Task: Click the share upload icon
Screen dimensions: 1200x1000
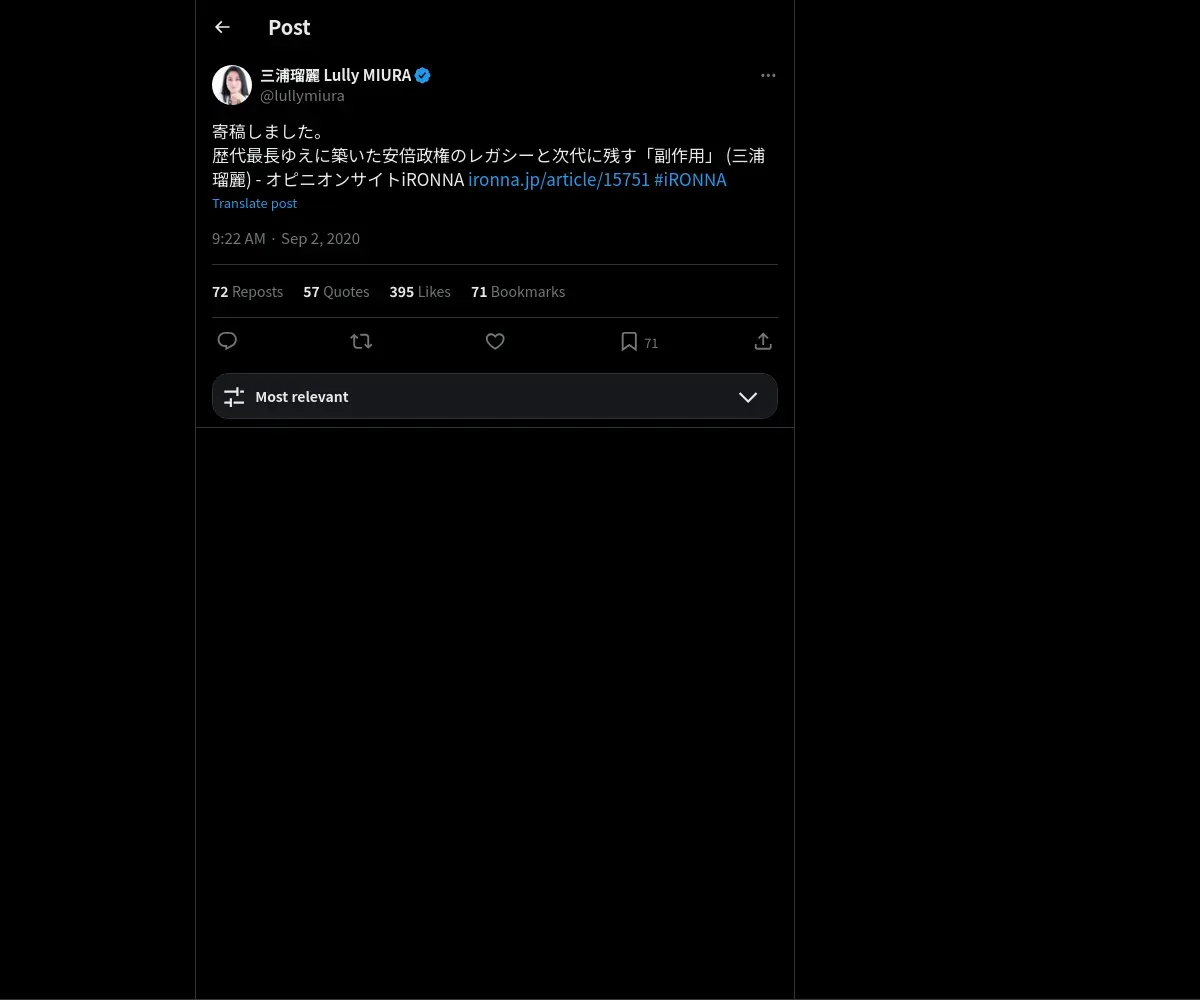Action: [x=763, y=342]
